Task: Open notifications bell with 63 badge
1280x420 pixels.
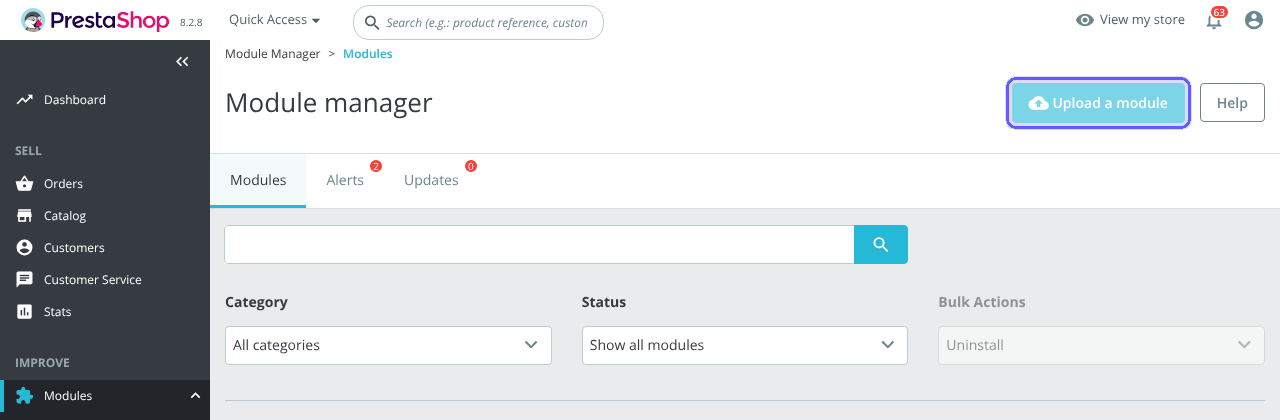Action: click(x=1214, y=20)
